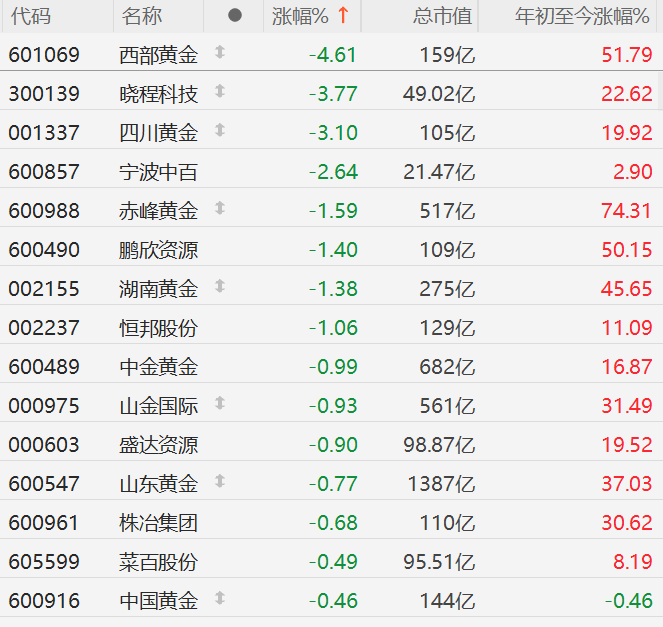Click market cap 682亿
663x627 pixels.
coord(447,367)
